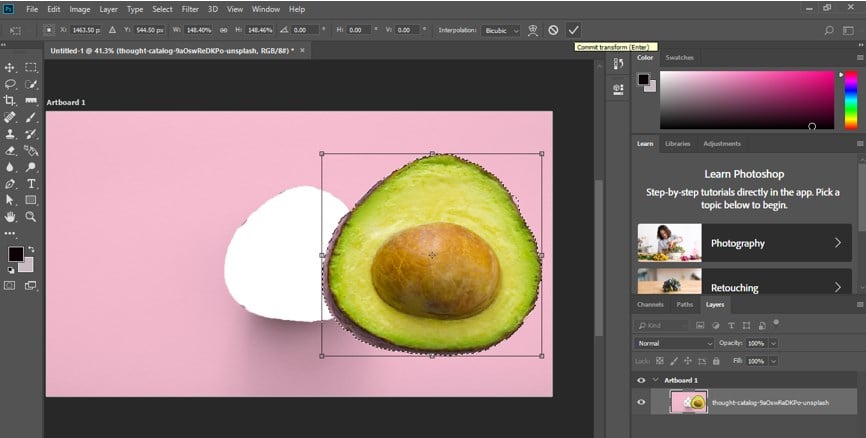The image size is (866, 438).
Task: Select the Eraser tool
Action: (10, 150)
